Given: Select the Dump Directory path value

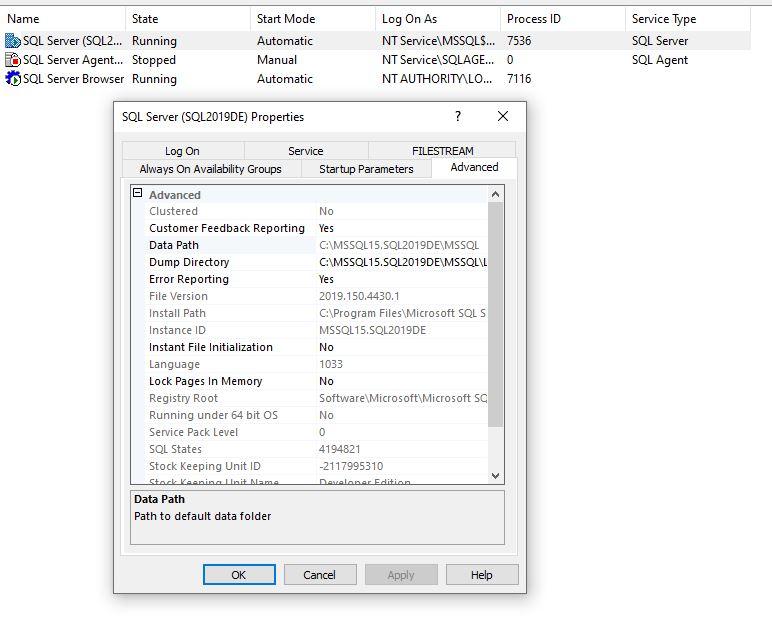Looking at the screenshot, I should 402,262.
